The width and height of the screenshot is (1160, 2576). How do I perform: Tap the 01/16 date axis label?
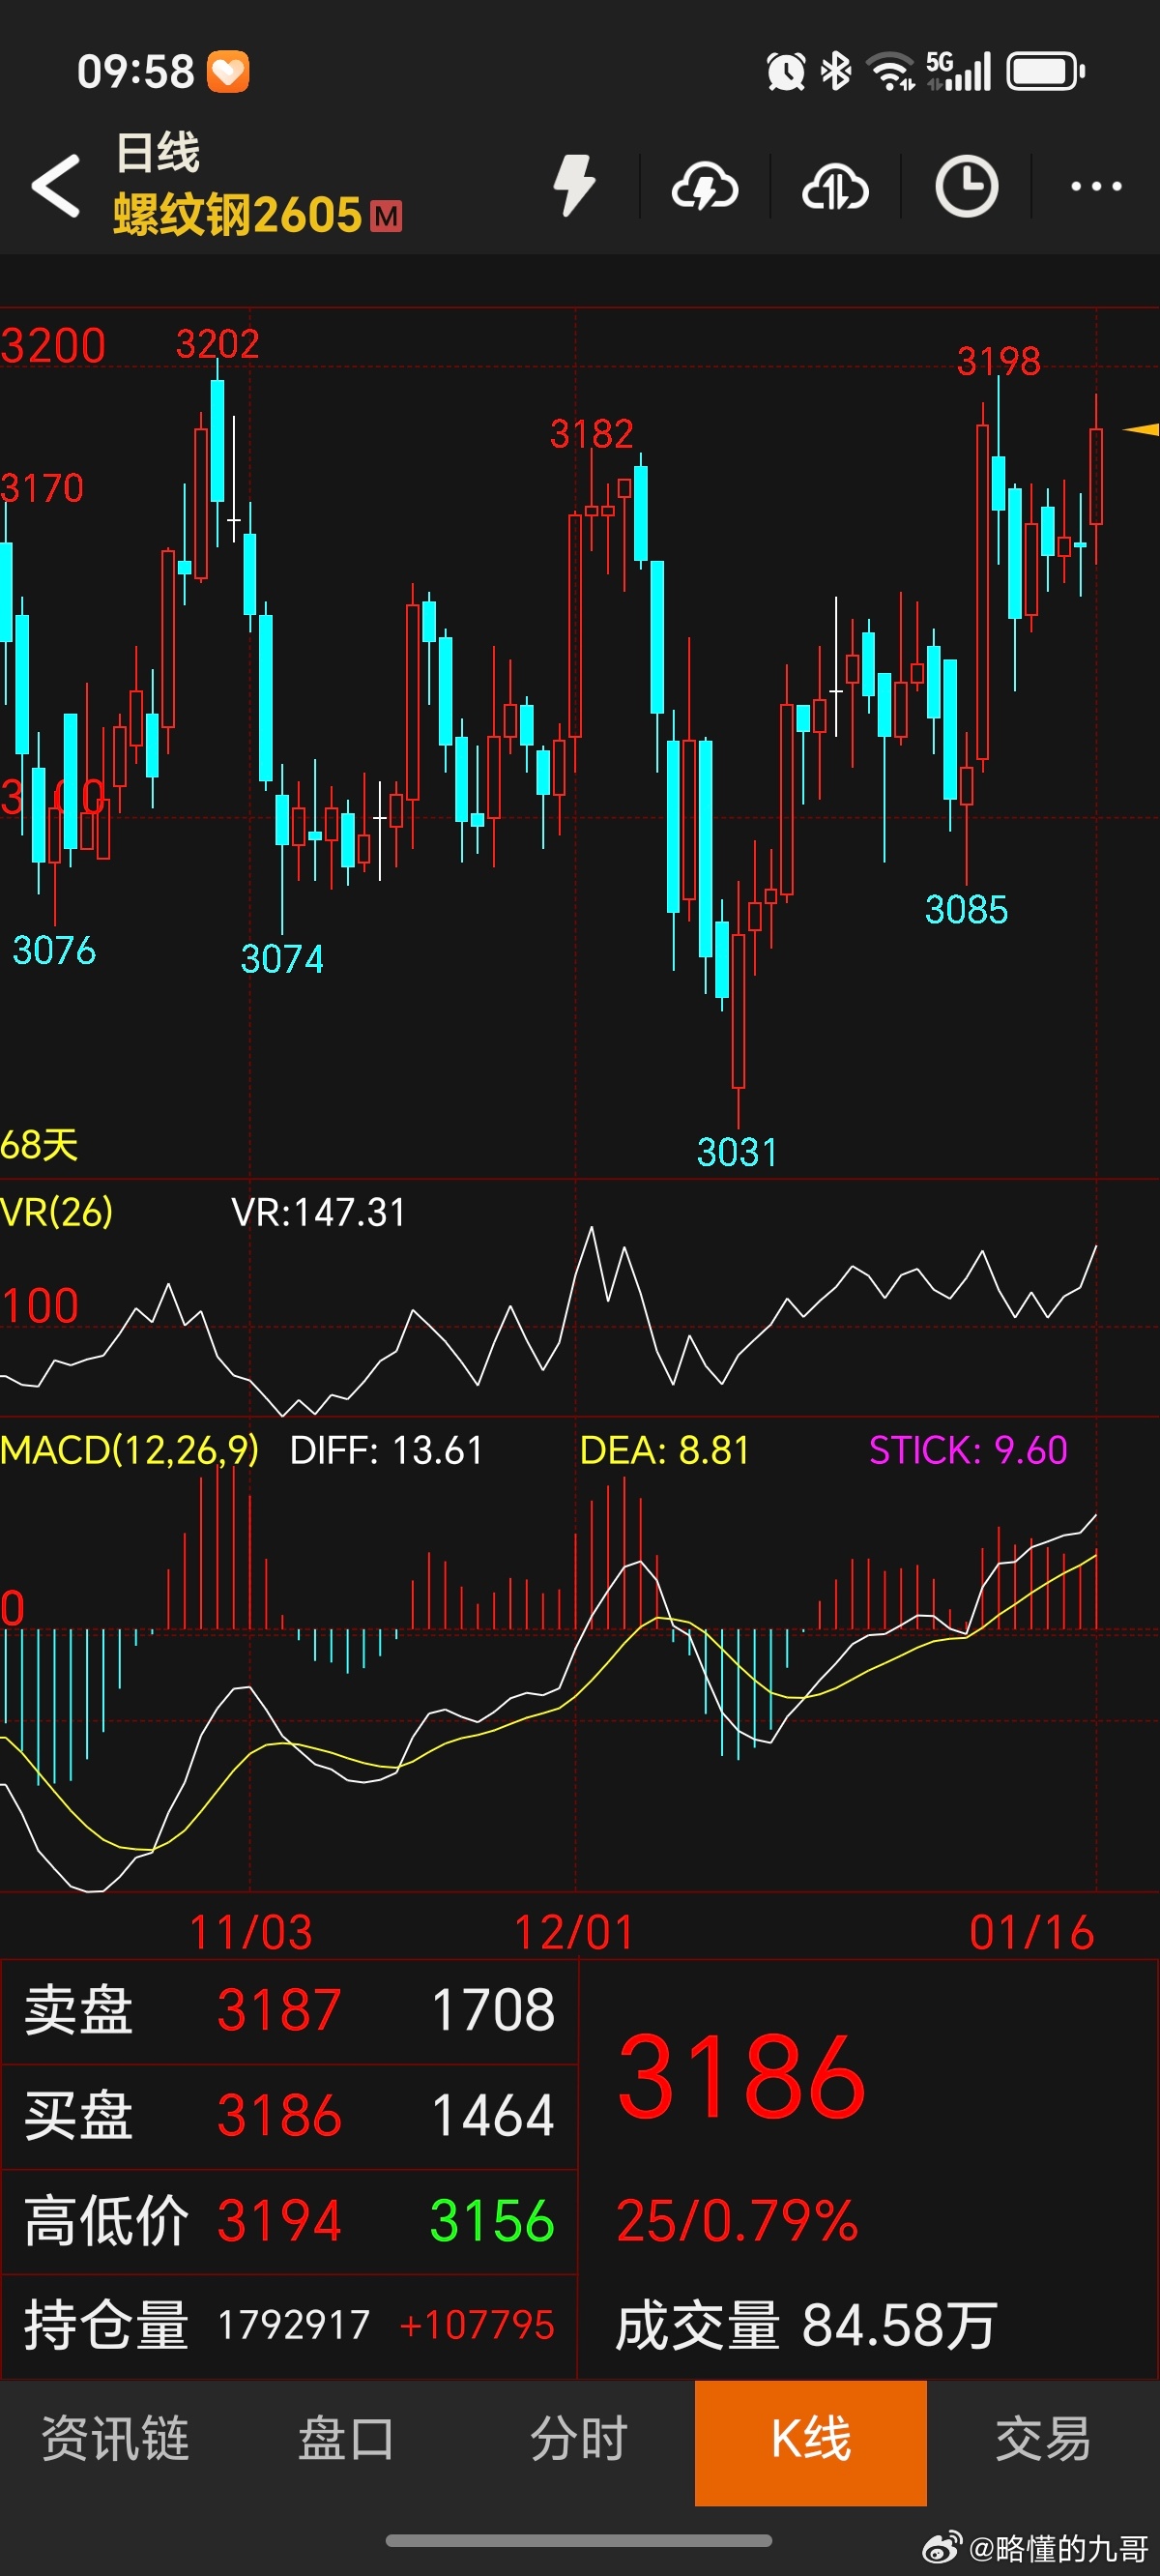(x=1032, y=1932)
